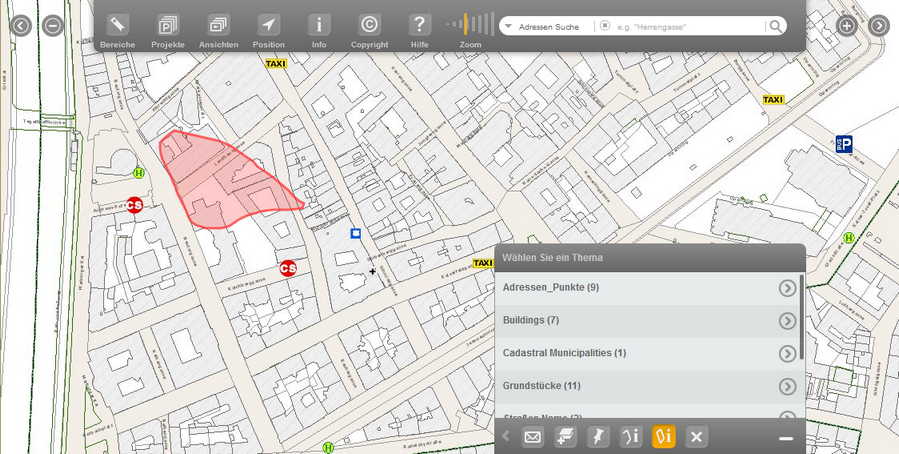899x454 pixels.
Task: Click the add layers icon
Action: click(565, 437)
